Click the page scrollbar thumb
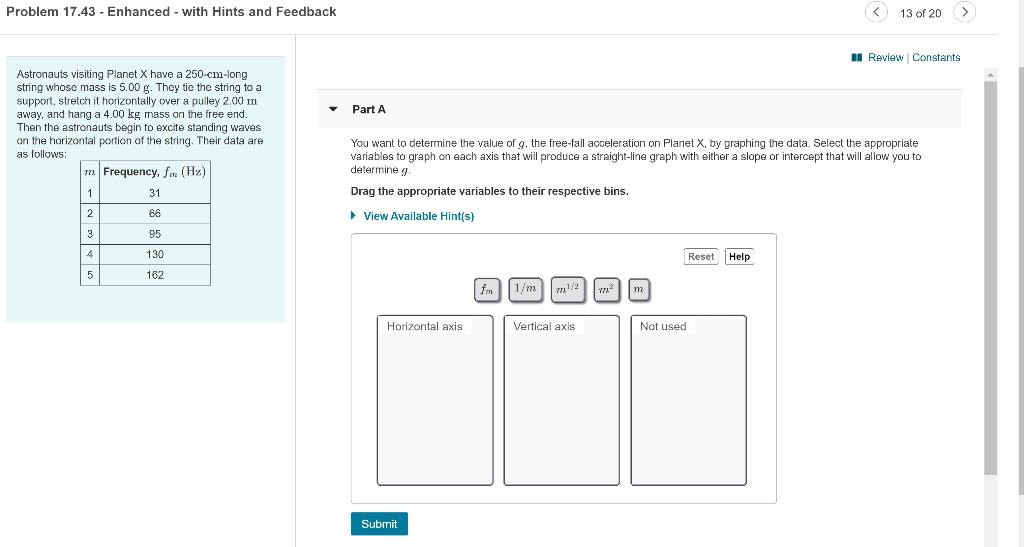The height and width of the screenshot is (547, 1024). 991,277
